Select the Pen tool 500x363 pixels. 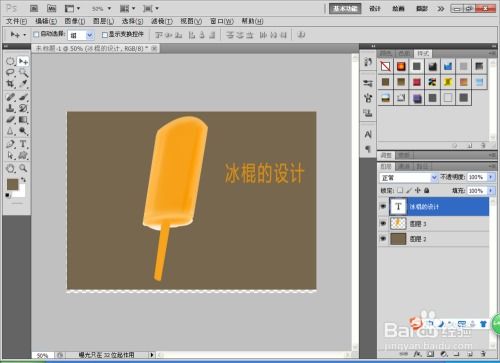(x=10, y=144)
